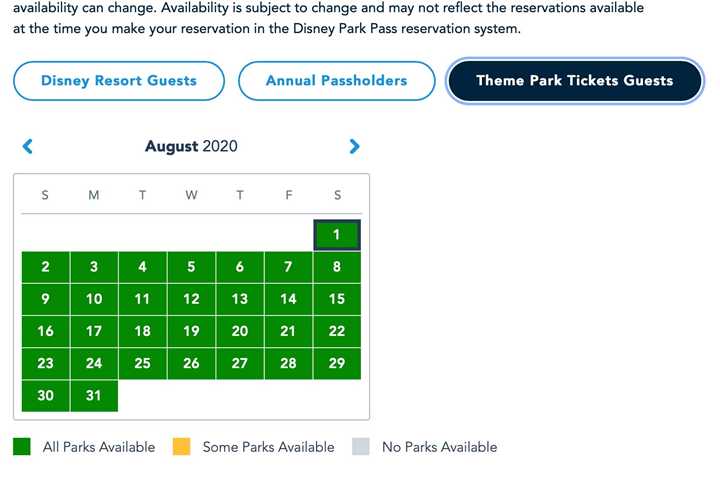Click the green All Parks Available swatch
720x480 pixels.
(22, 447)
